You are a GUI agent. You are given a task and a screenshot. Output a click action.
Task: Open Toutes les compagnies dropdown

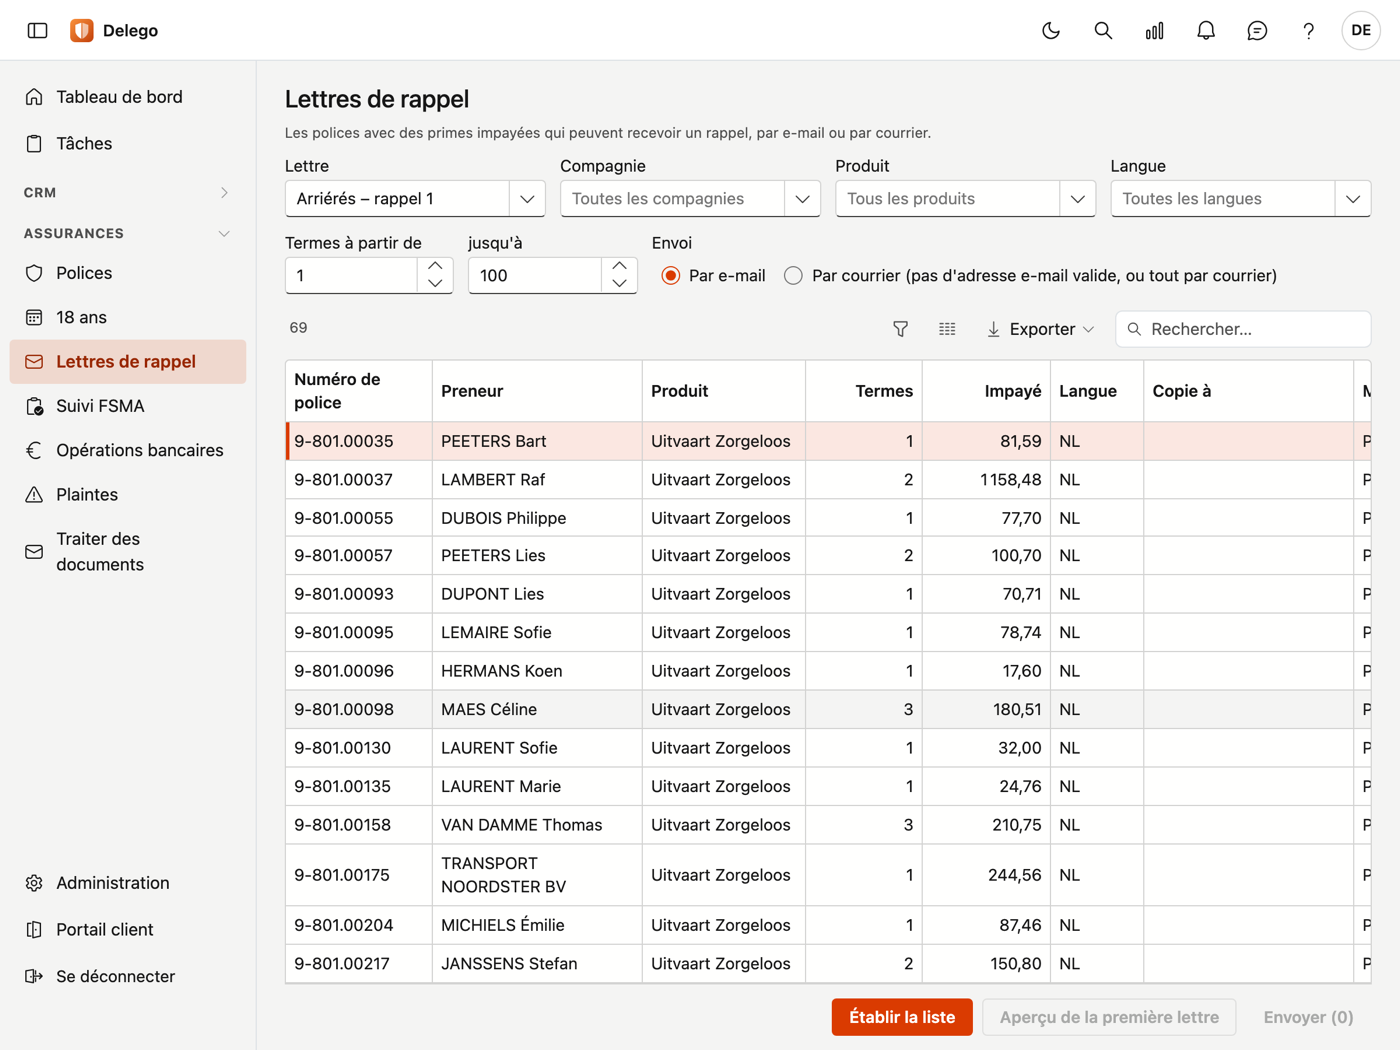pos(690,199)
